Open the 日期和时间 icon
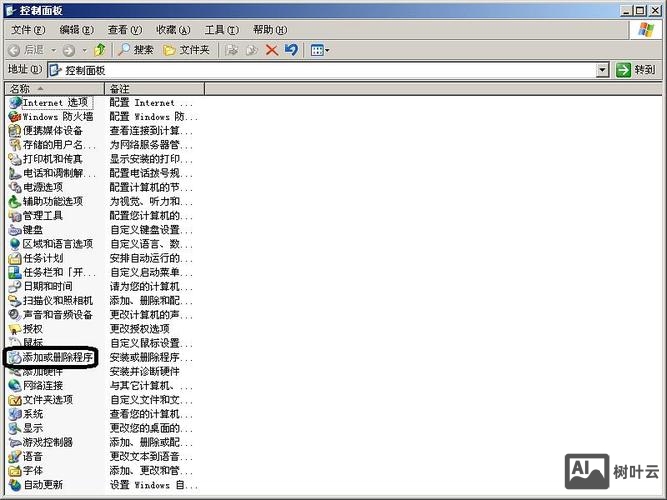This screenshot has width=667, height=500. (15, 286)
